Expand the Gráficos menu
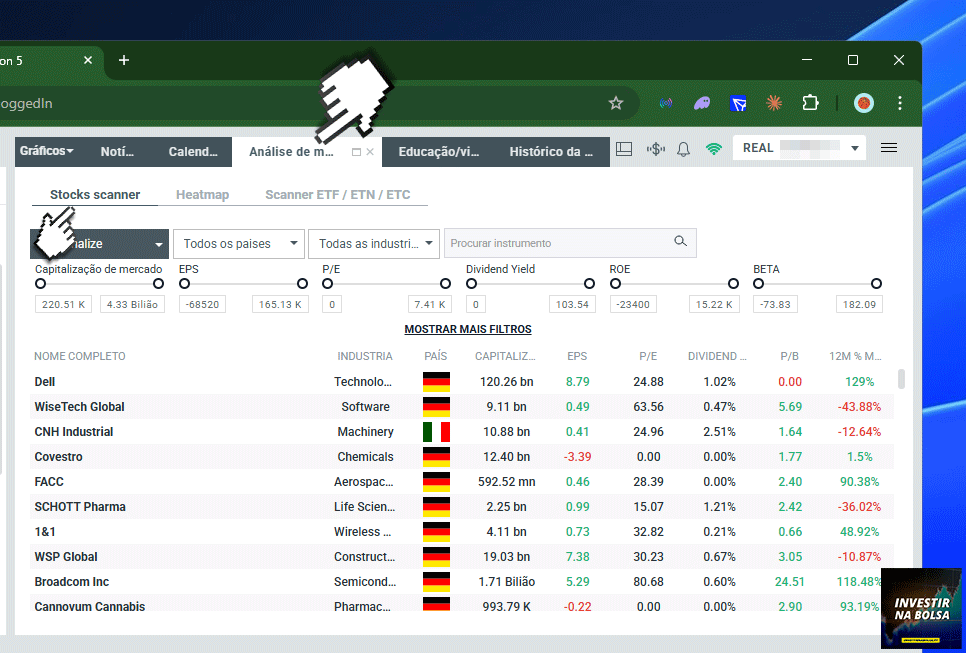Viewport: 966px width, 653px height. click(x=46, y=151)
